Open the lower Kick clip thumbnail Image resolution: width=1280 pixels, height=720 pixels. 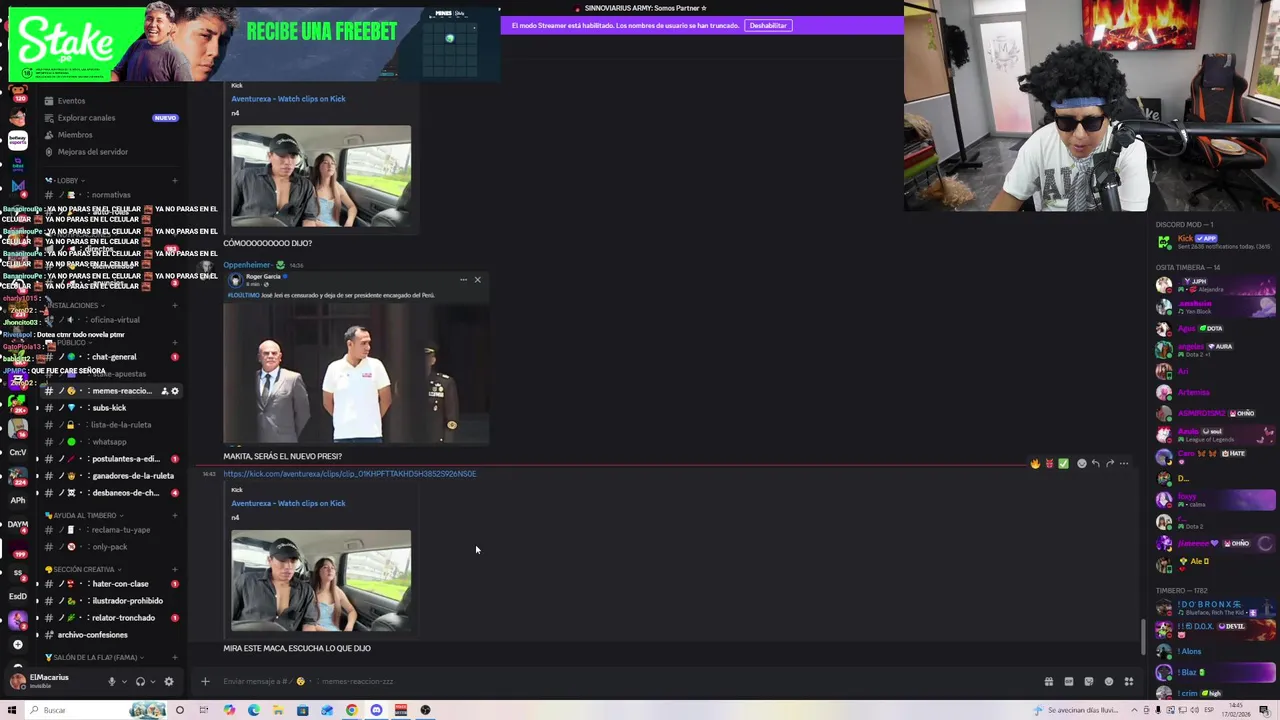click(321, 581)
